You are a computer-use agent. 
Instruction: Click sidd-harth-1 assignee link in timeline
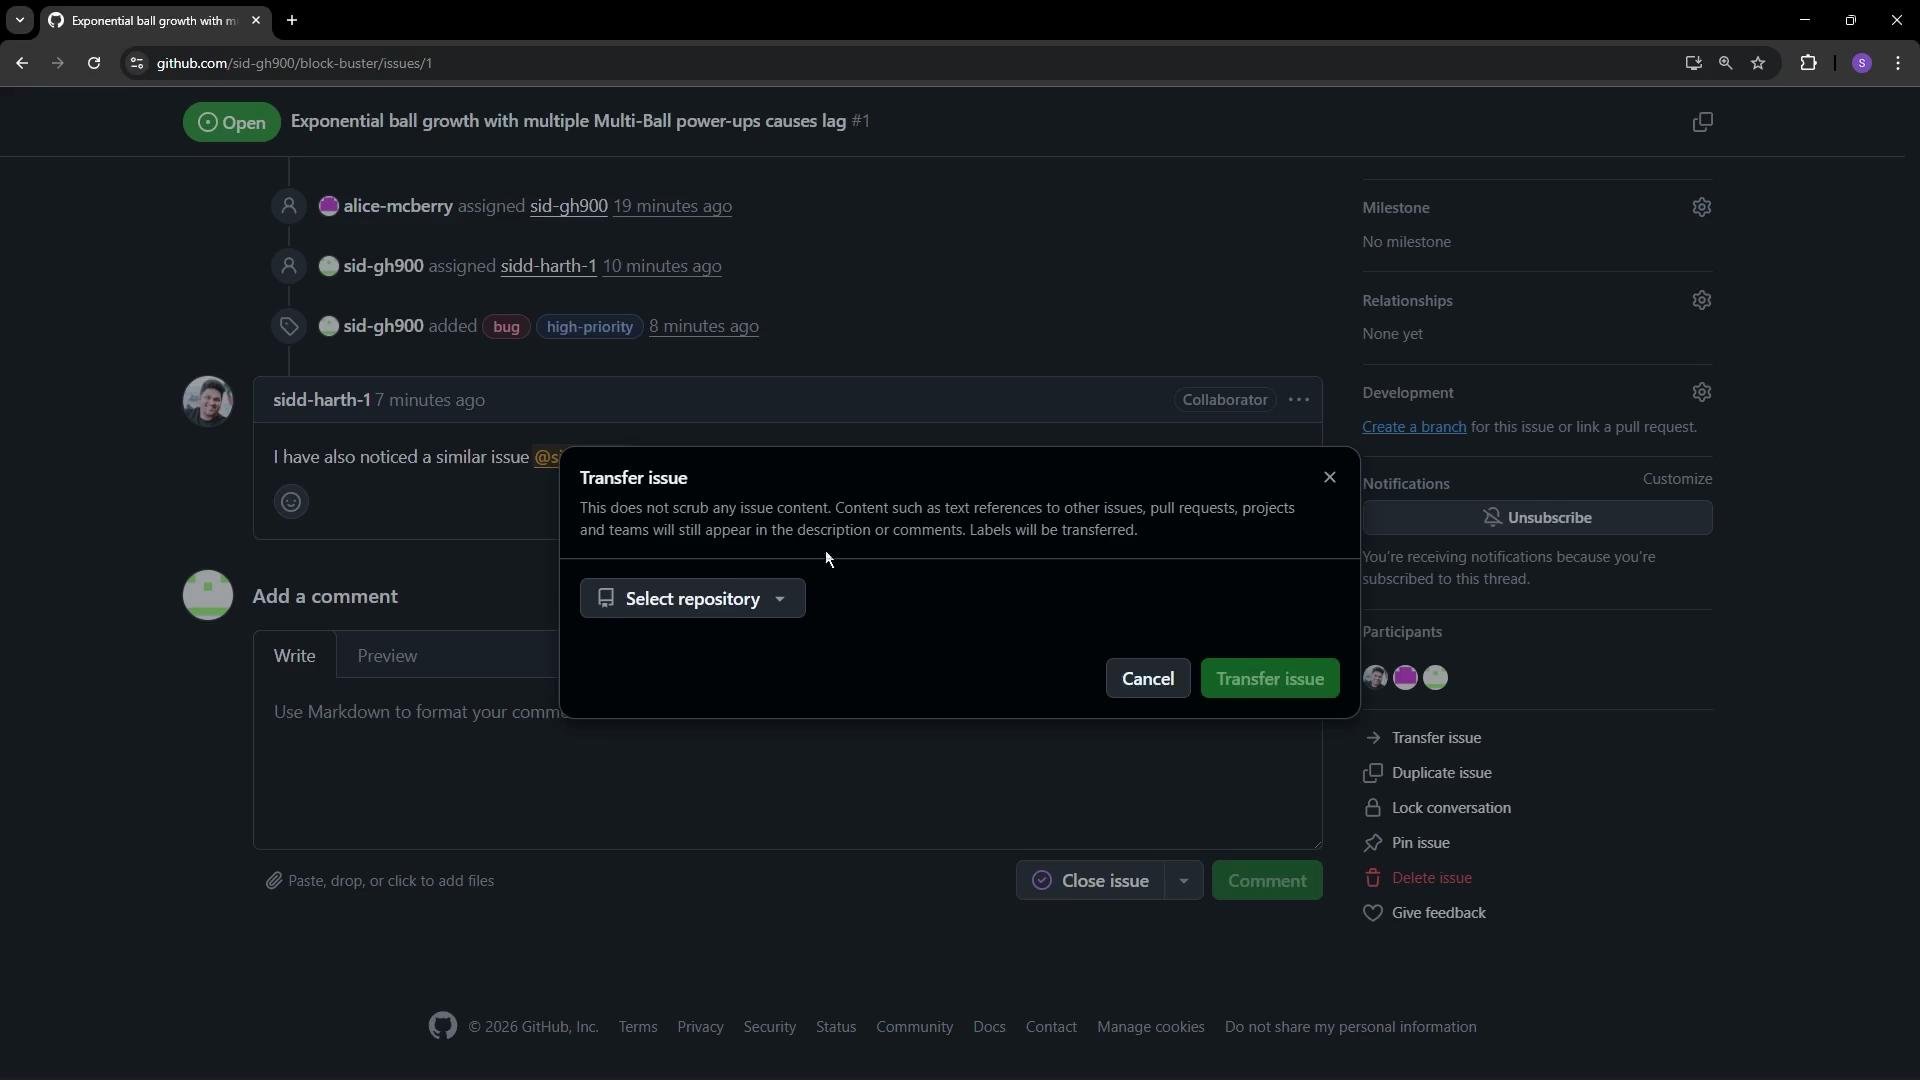[x=548, y=266]
